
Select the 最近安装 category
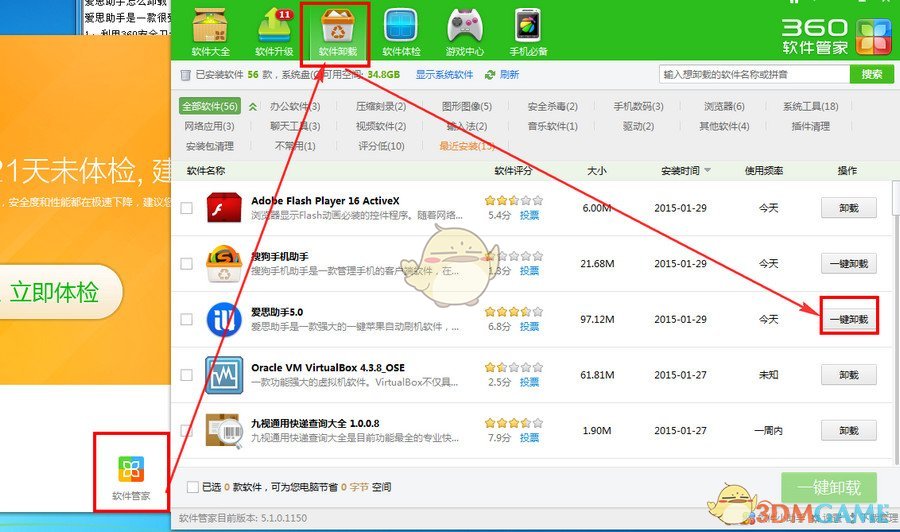point(467,146)
